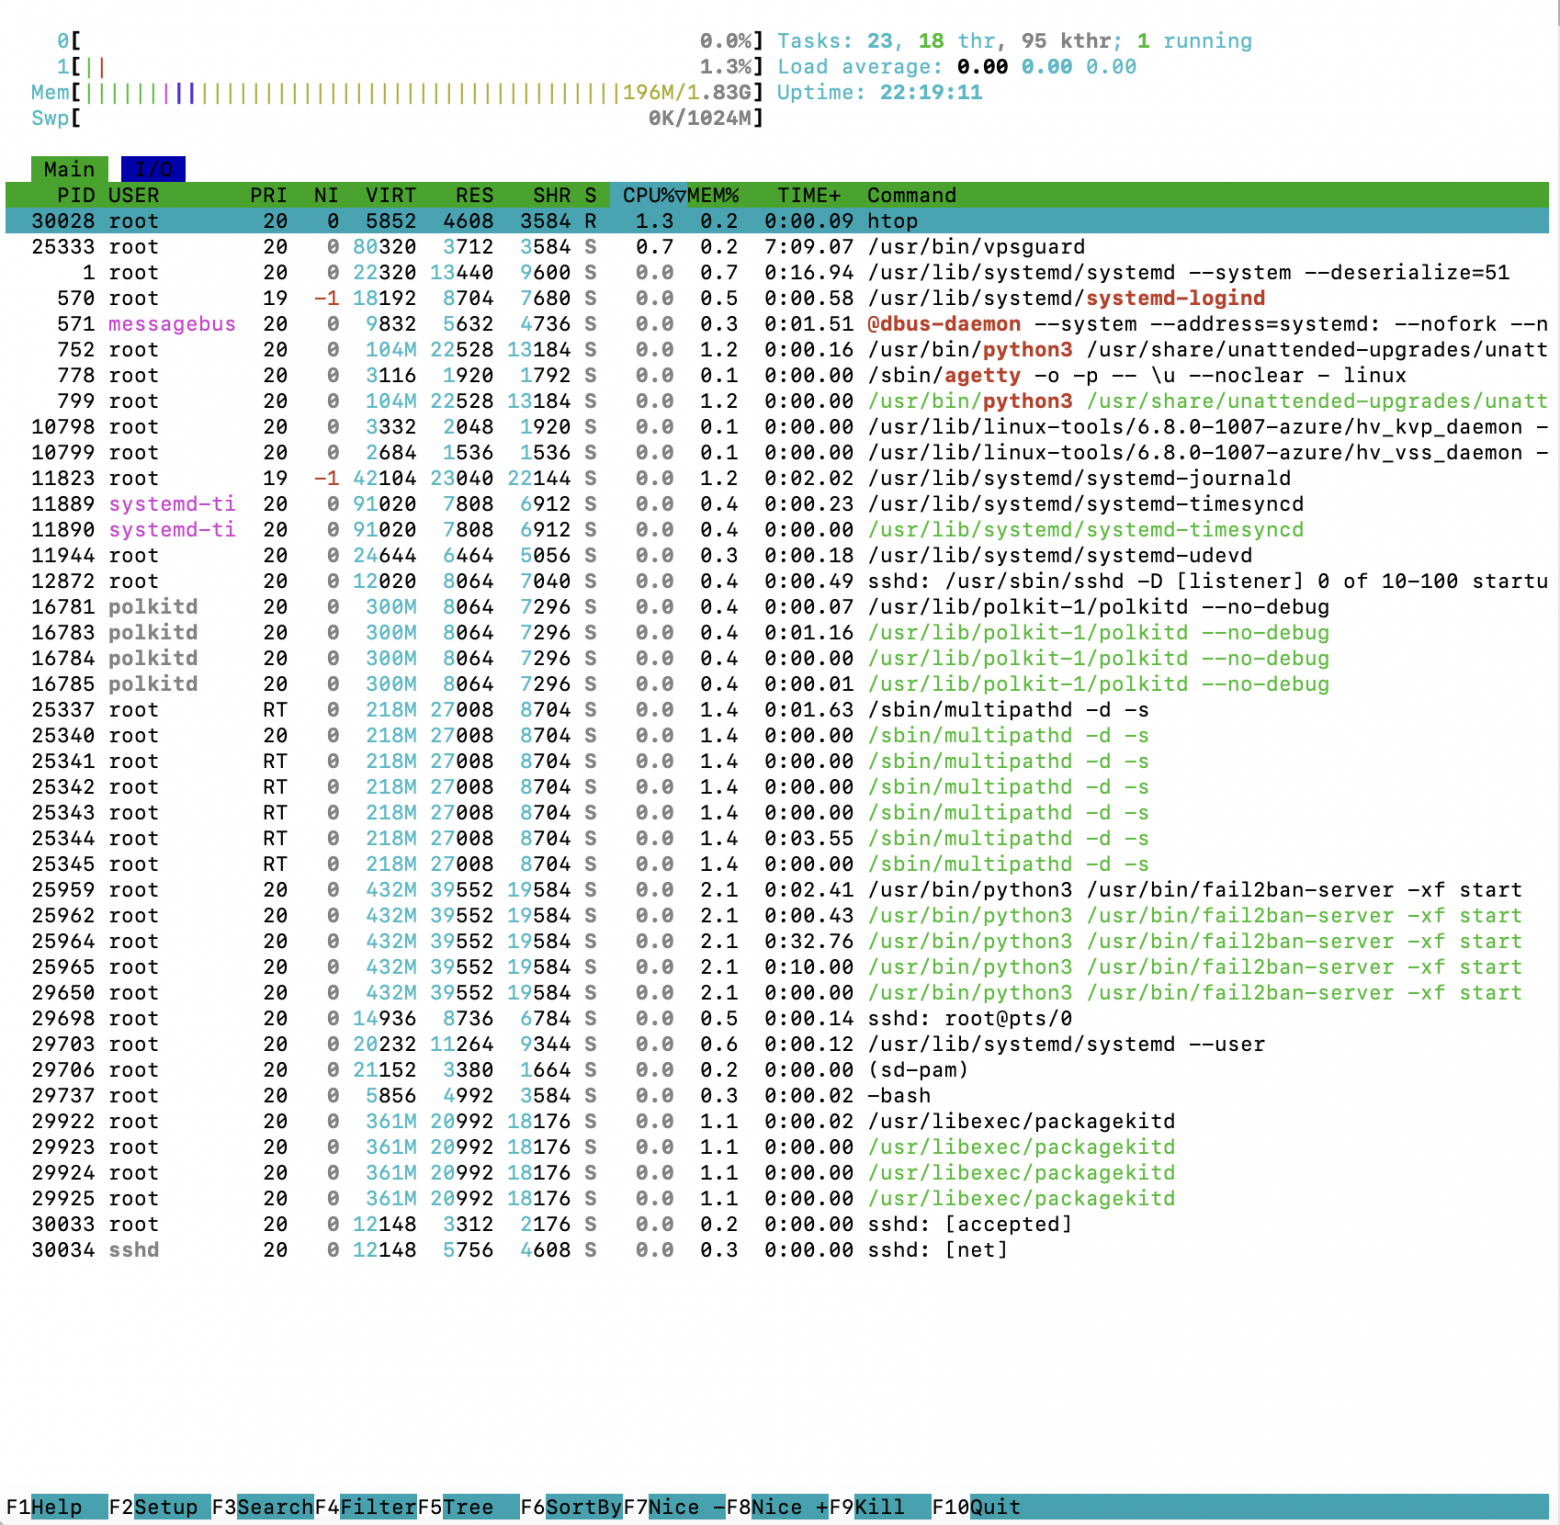Open F2 Setup in the function bar
The image size is (1560, 1525).
(159, 1507)
